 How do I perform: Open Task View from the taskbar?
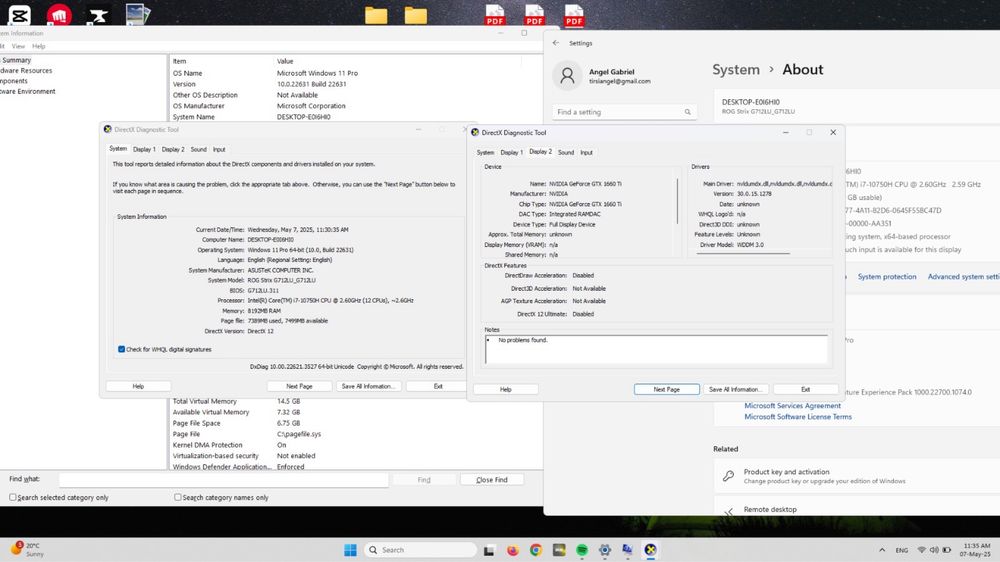click(489, 550)
